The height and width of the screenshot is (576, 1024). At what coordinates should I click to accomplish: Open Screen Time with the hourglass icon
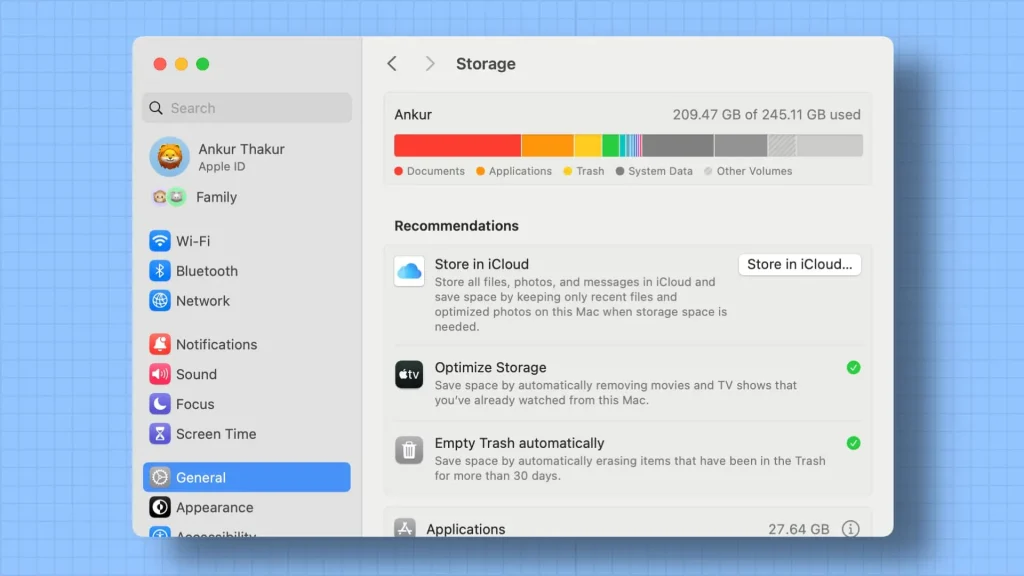pyautogui.click(x=160, y=434)
